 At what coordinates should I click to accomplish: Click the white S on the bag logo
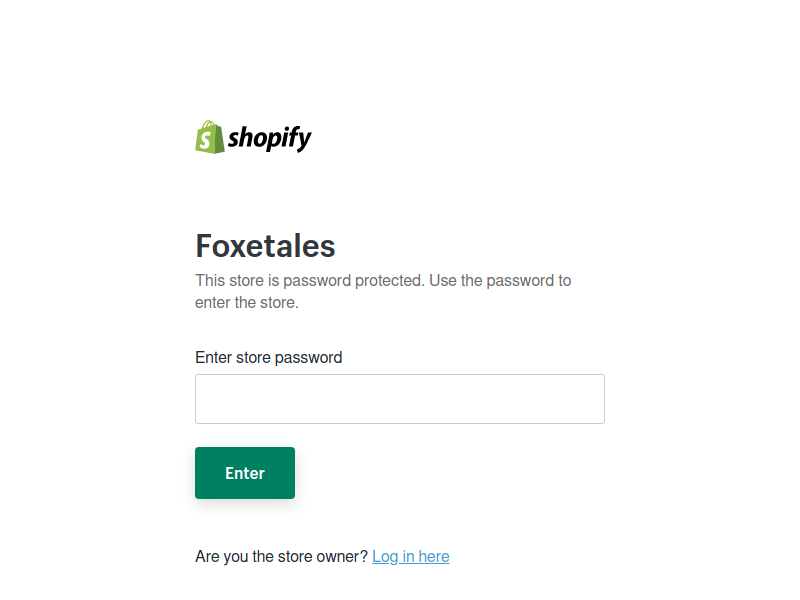pos(205,139)
